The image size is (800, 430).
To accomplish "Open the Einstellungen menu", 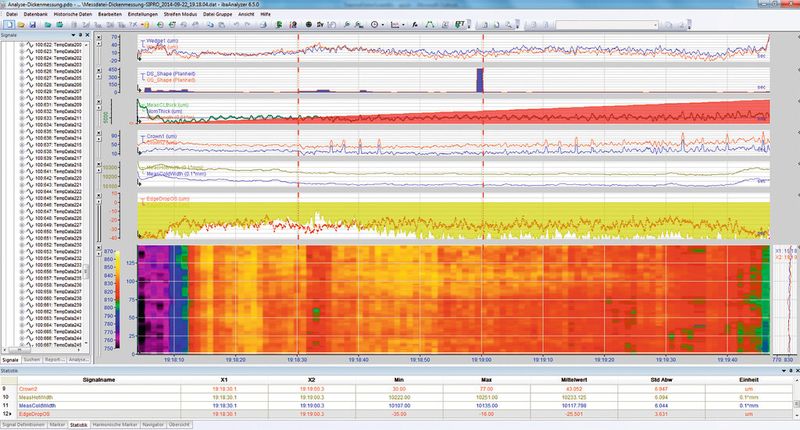I will (x=143, y=14).
